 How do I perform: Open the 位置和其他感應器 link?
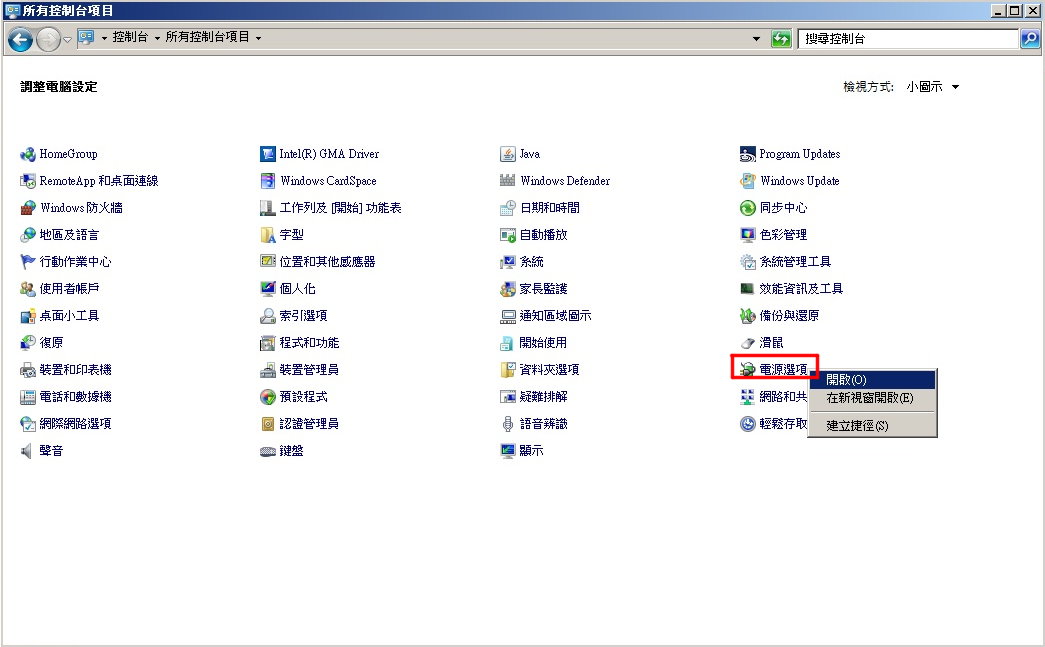(x=327, y=262)
